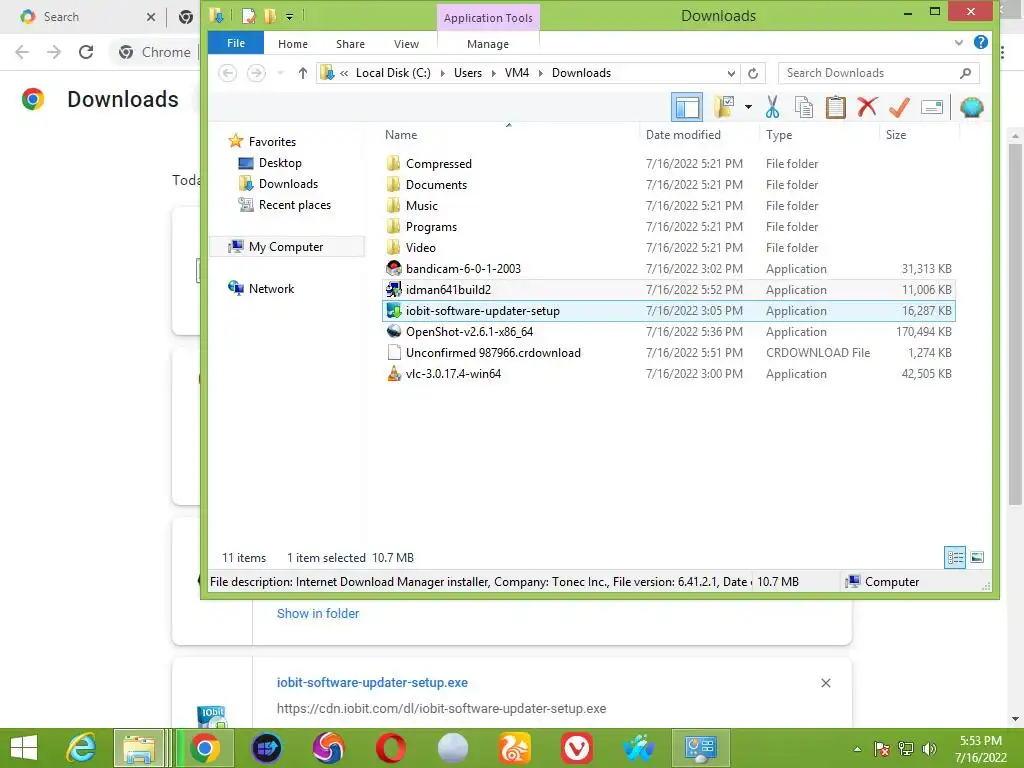Launch Internet Explorer from taskbar

81,748
